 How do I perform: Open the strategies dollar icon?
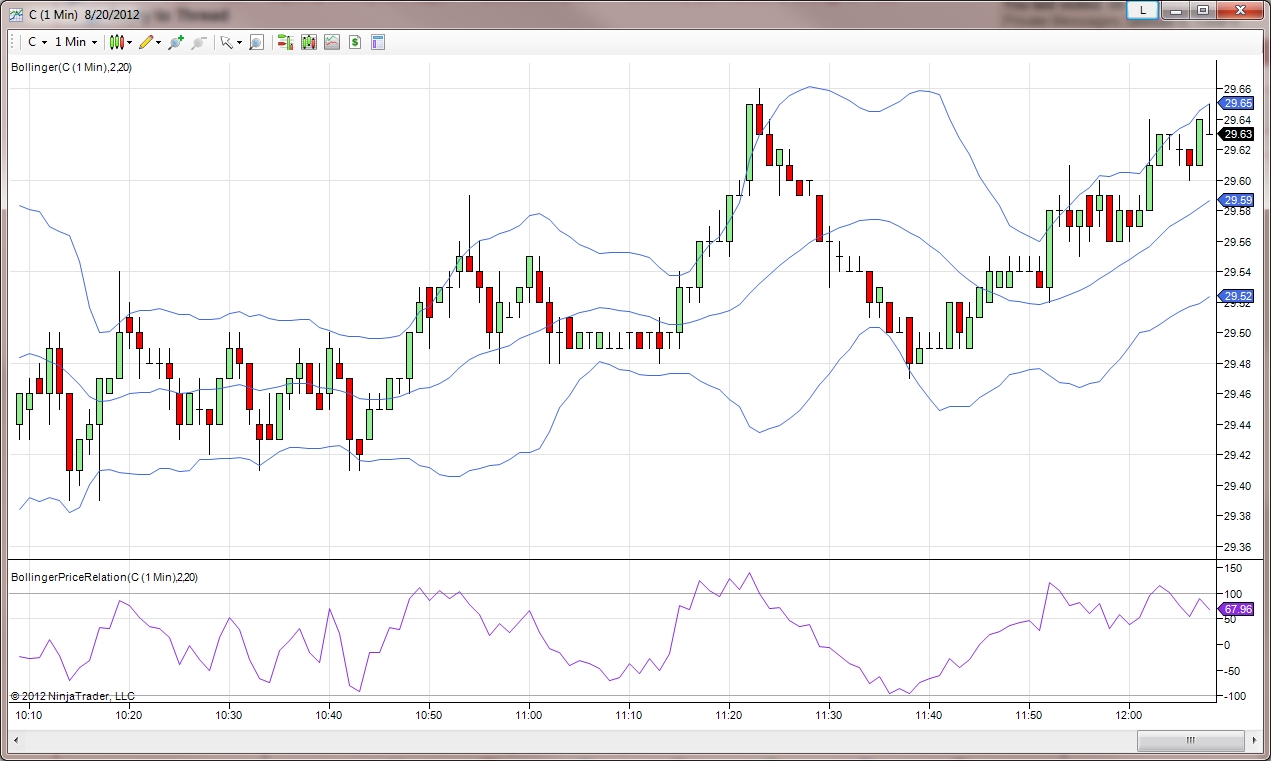(354, 42)
